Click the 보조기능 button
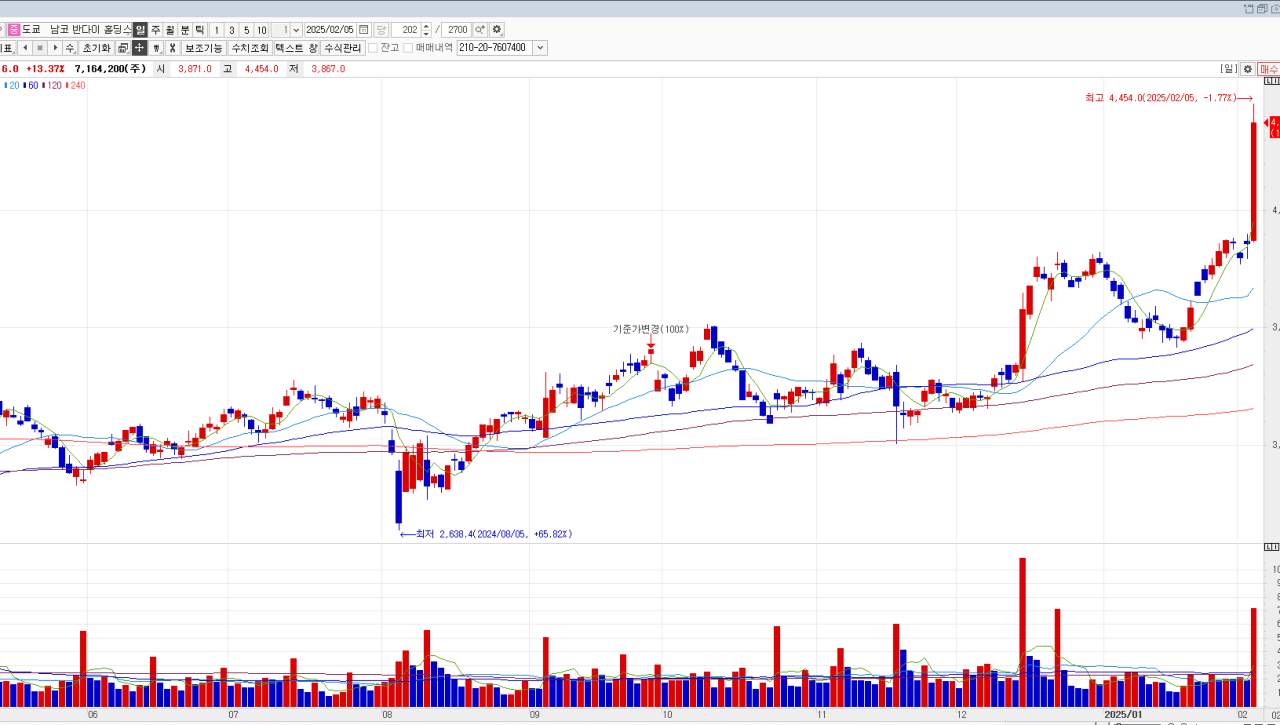 (204, 48)
